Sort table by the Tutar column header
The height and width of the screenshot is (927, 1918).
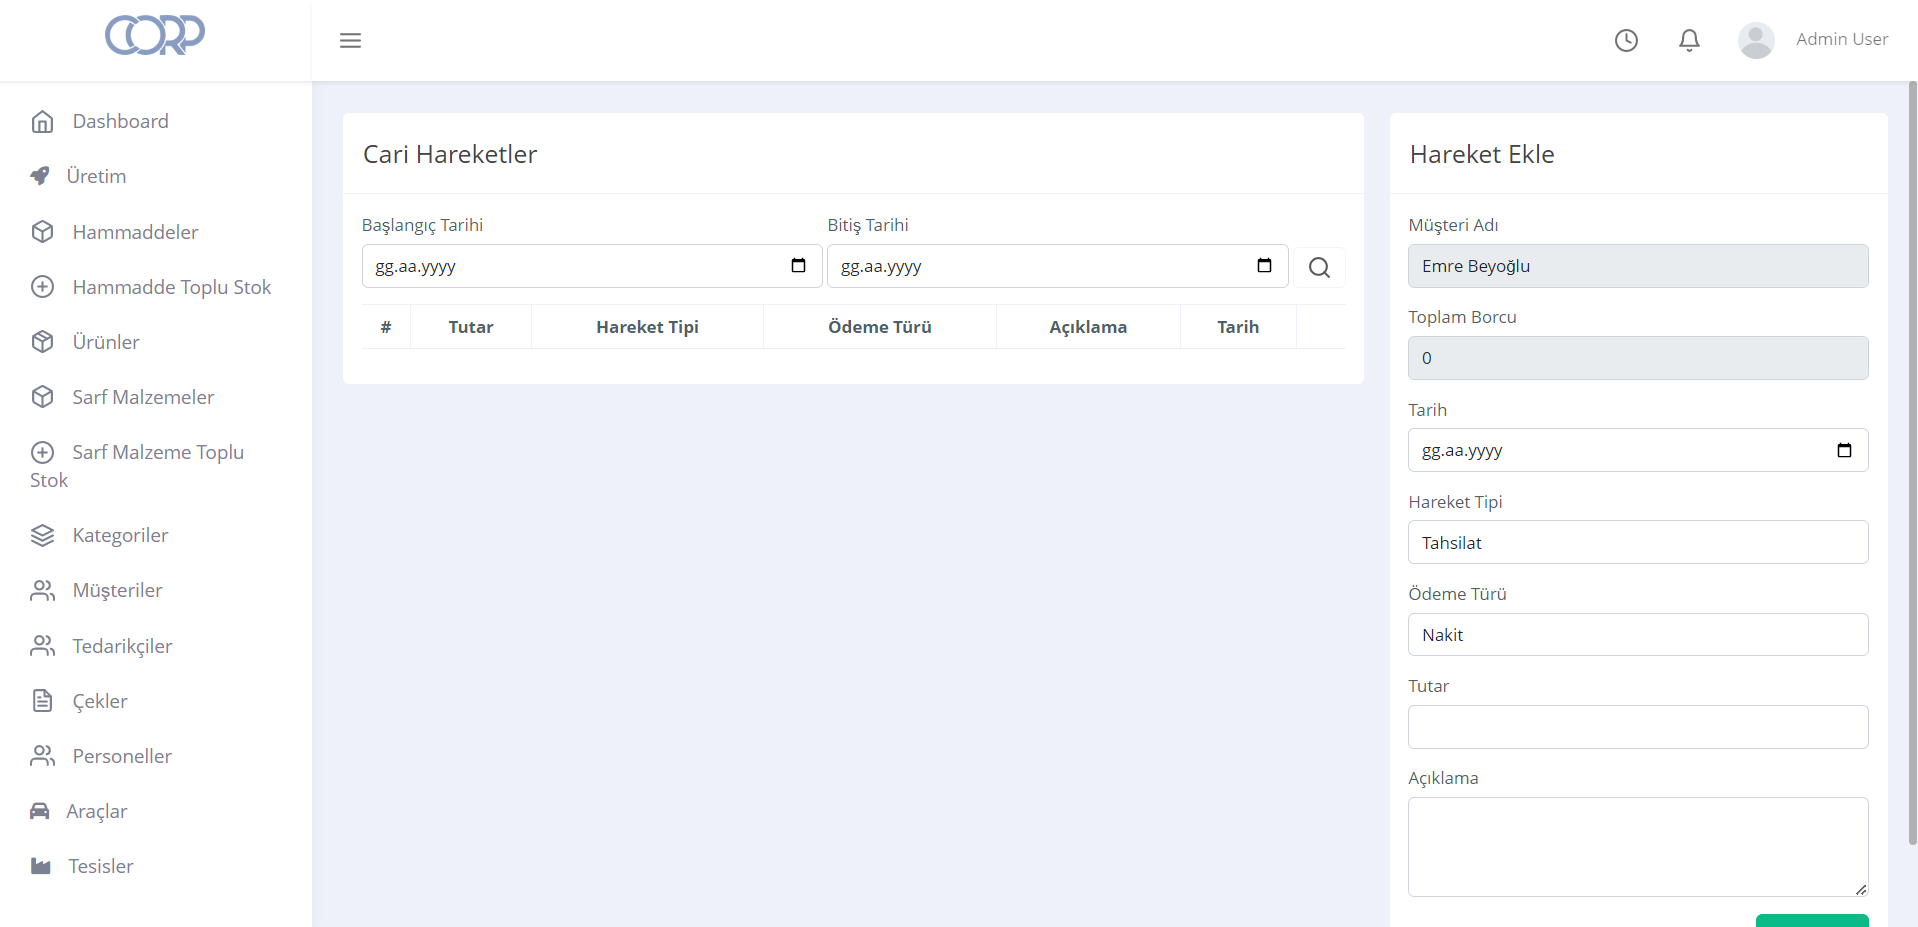coord(470,327)
